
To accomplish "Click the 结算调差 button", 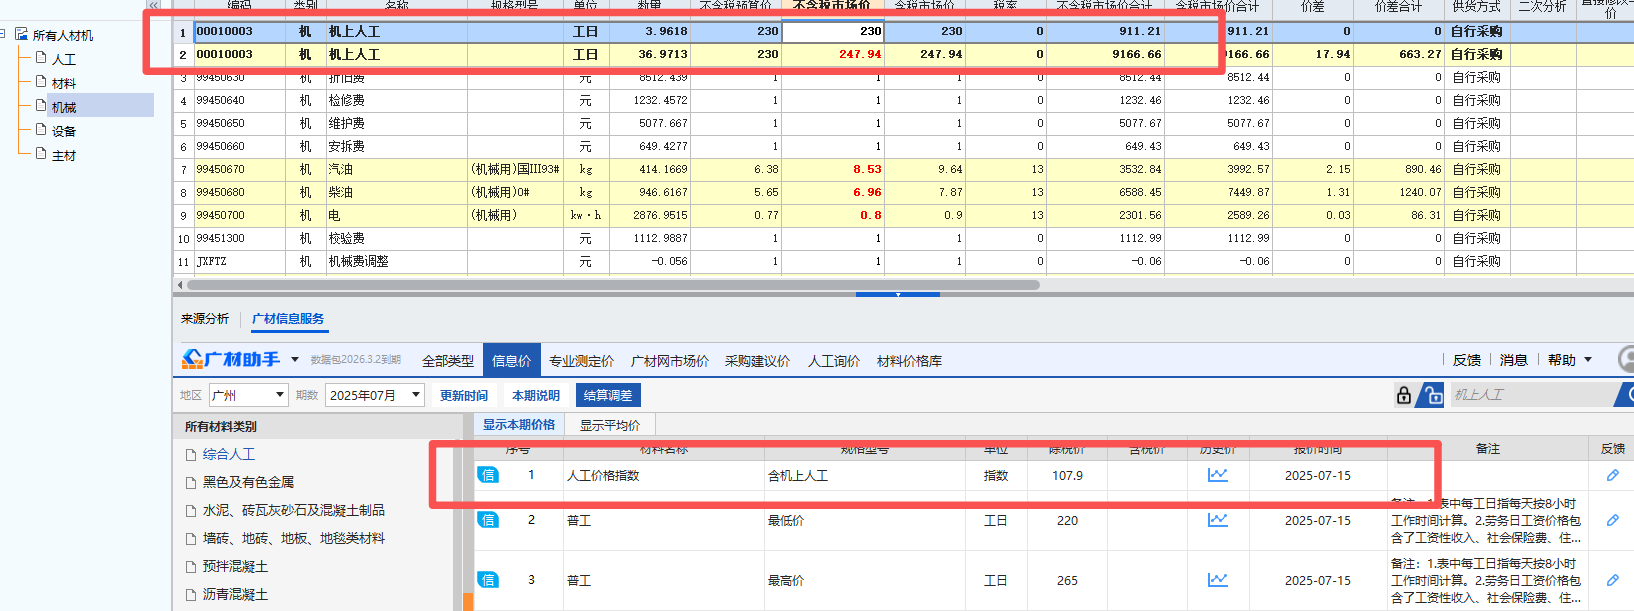I will pos(608,396).
